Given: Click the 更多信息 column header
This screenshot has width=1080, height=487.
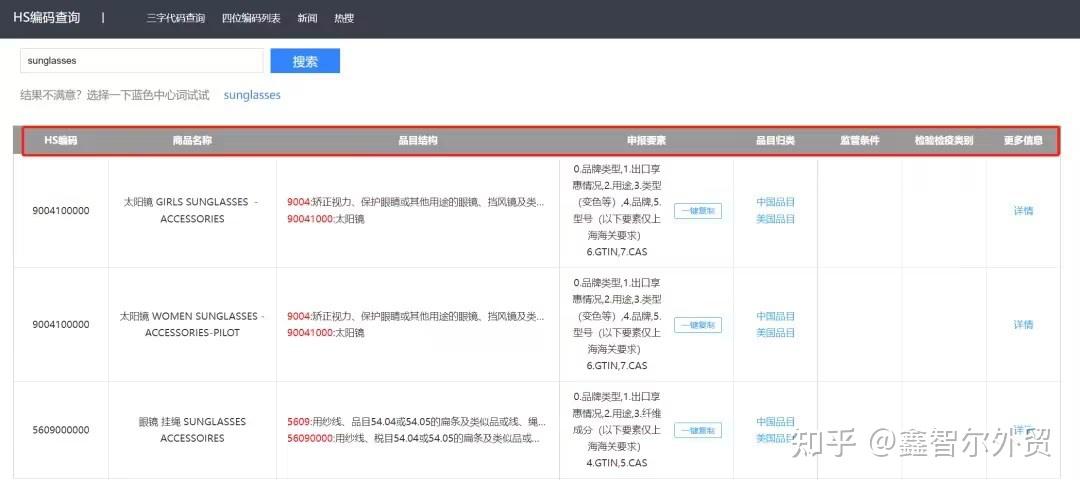Looking at the screenshot, I should click(1023, 141).
